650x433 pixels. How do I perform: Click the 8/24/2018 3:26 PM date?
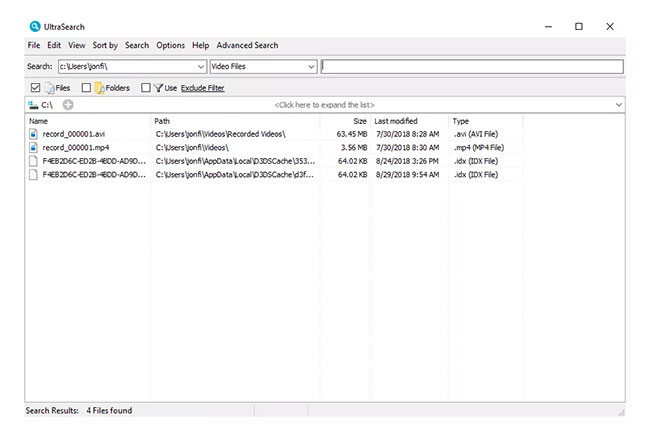coord(407,161)
